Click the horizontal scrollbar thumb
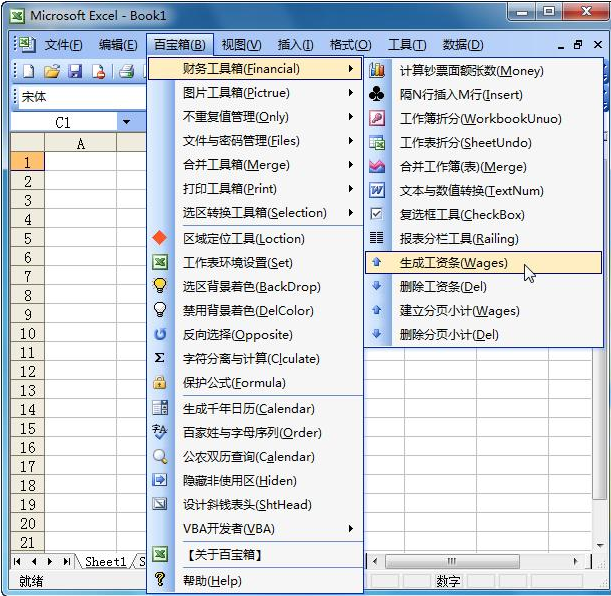The height and width of the screenshot is (596, 611). [x=452, y=561]
